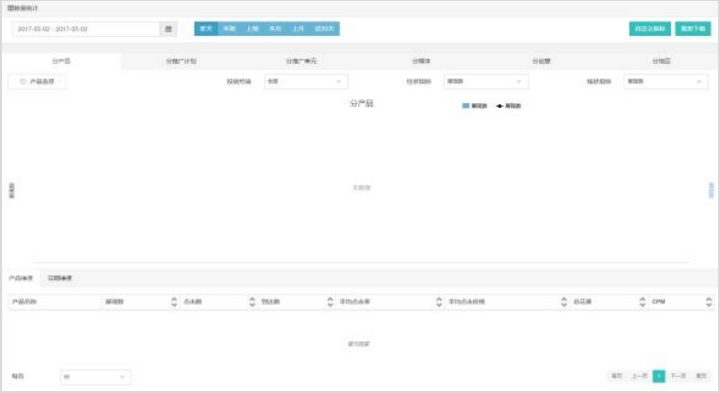Switch to the 分媒体 tab

pos(421,61)
